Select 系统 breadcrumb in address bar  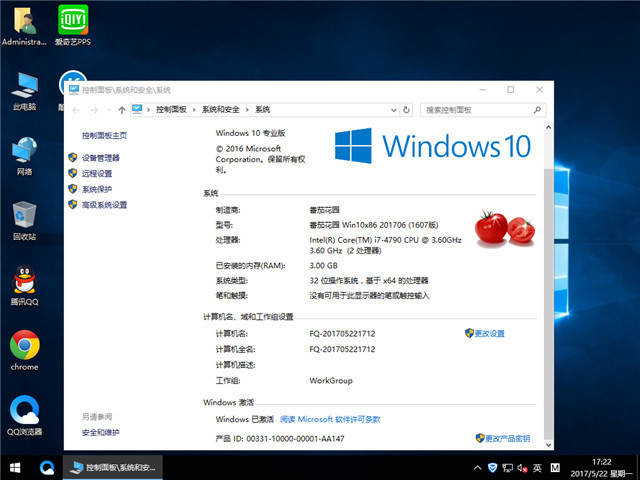pos(262,109)
